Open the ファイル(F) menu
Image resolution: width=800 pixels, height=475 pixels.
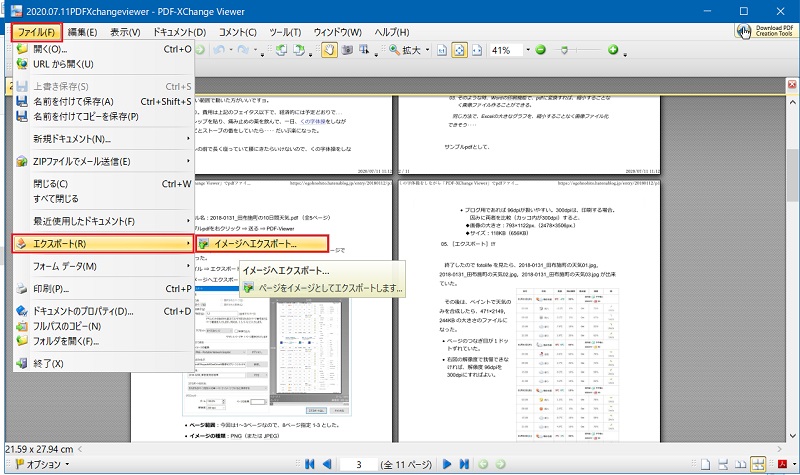coord(36,32)
